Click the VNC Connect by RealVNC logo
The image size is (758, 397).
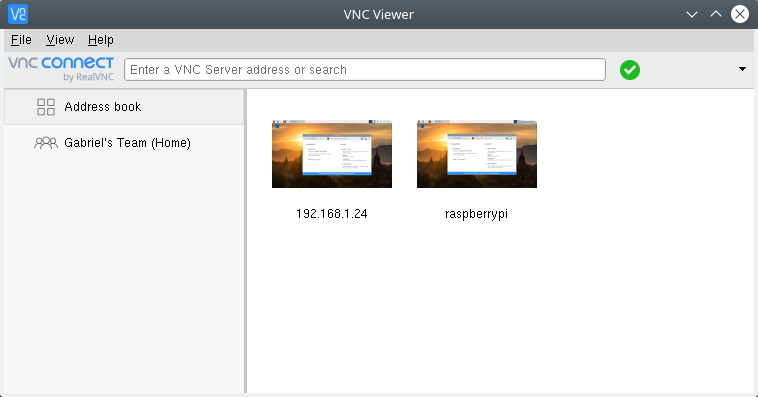click(61, 69)
